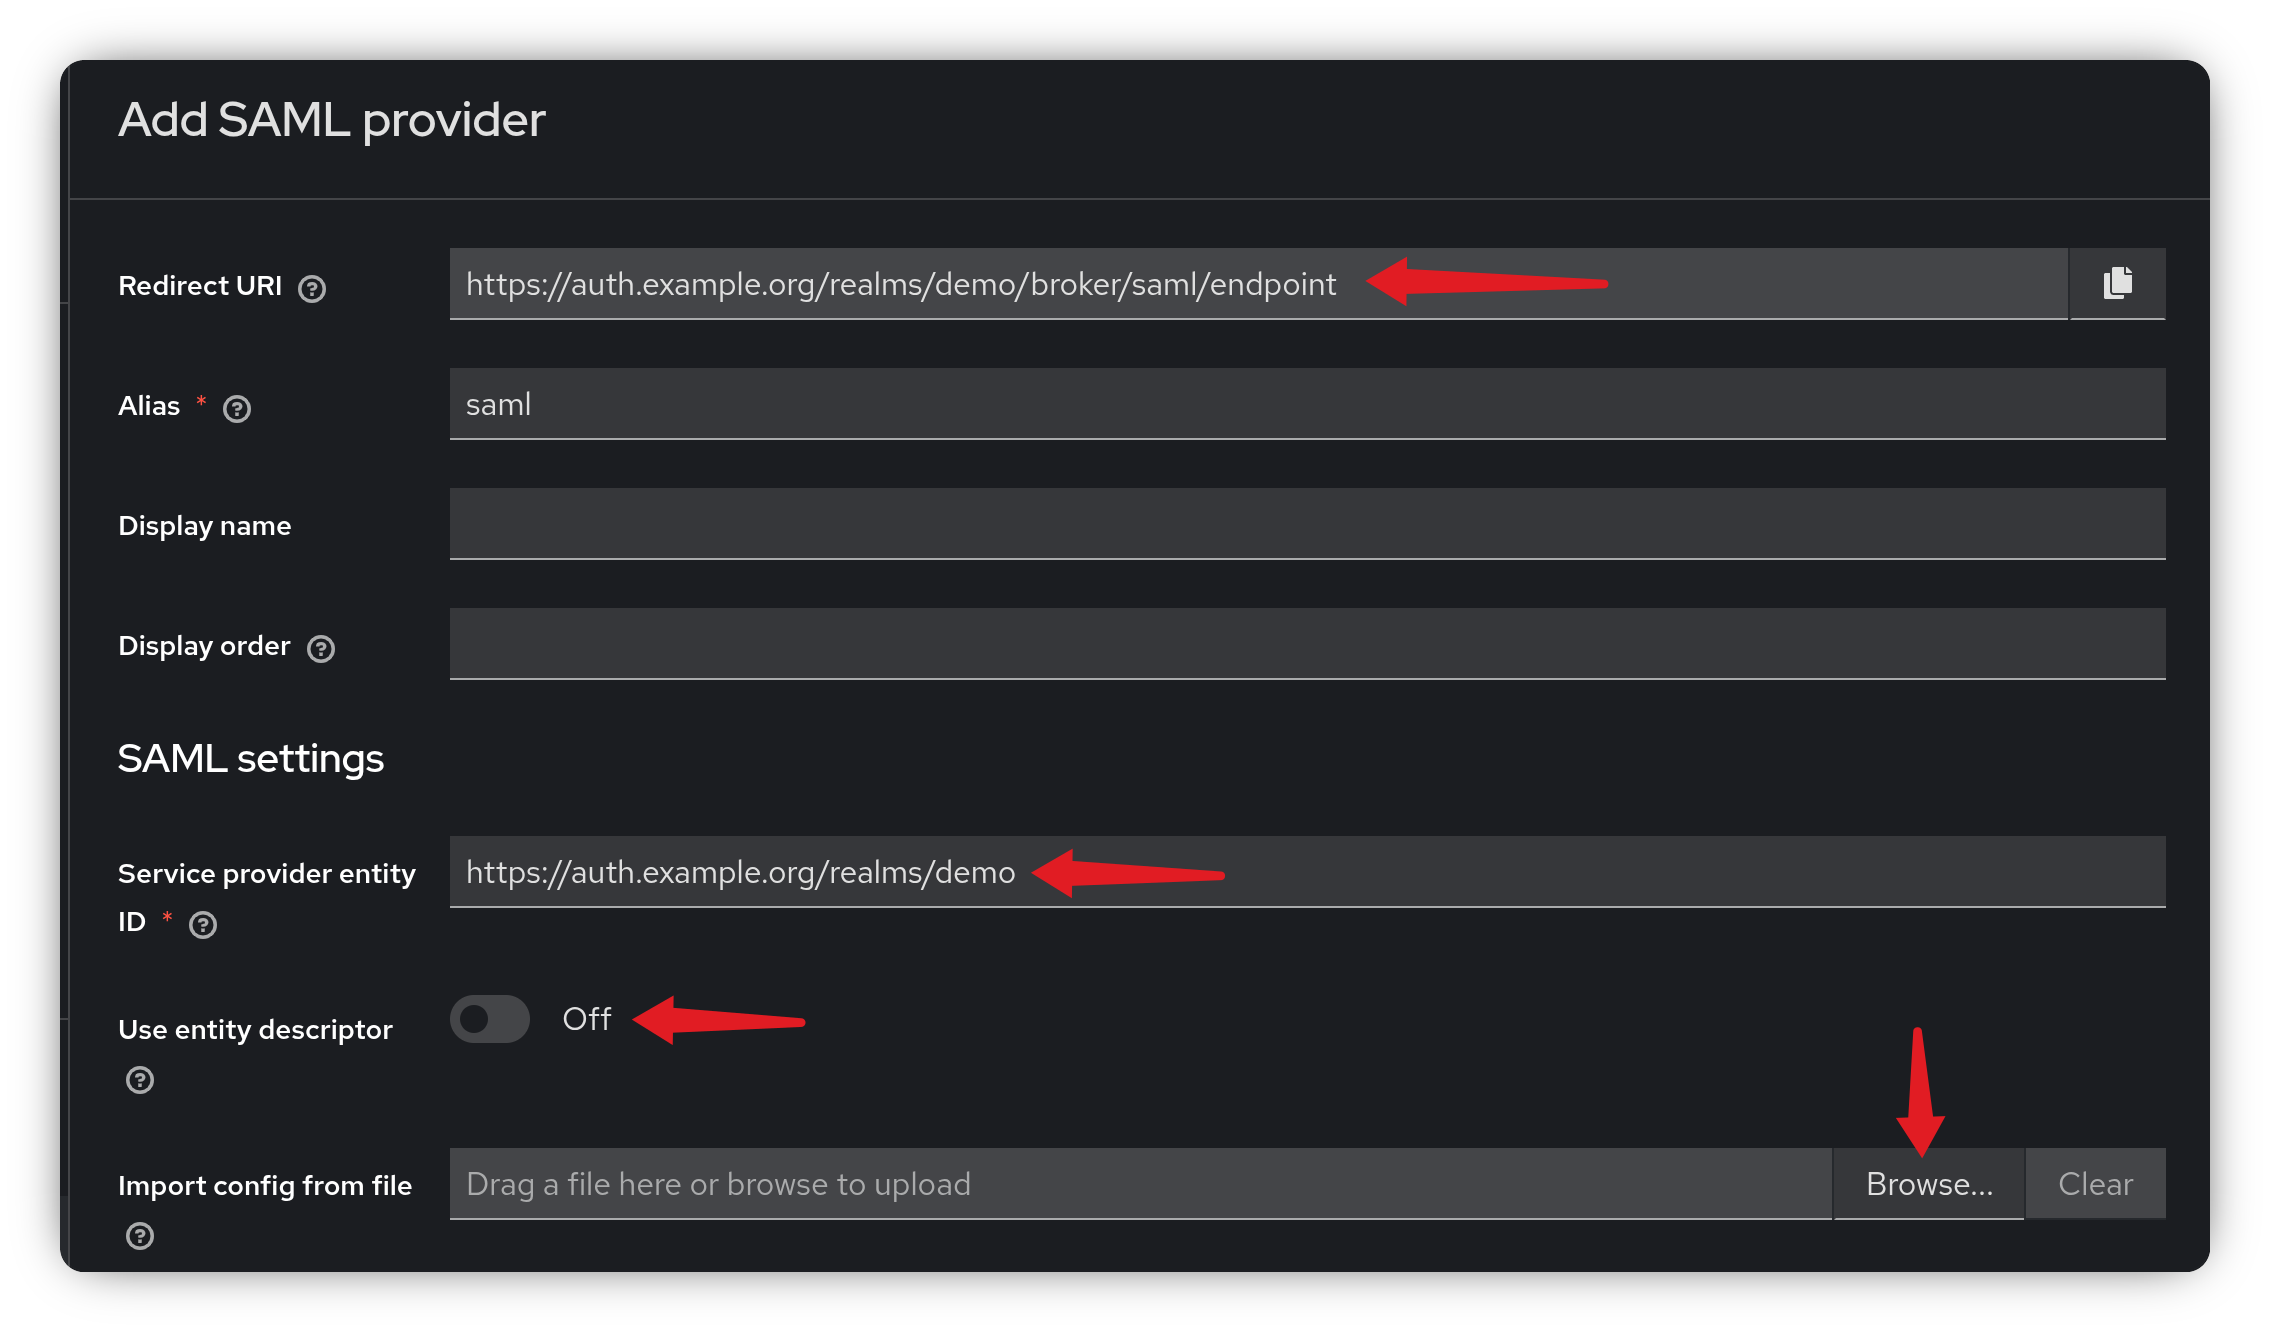This screenshot has width=2270, height=1332.
Task: Click the Browse... upload button
Action: [1929, 1184]
